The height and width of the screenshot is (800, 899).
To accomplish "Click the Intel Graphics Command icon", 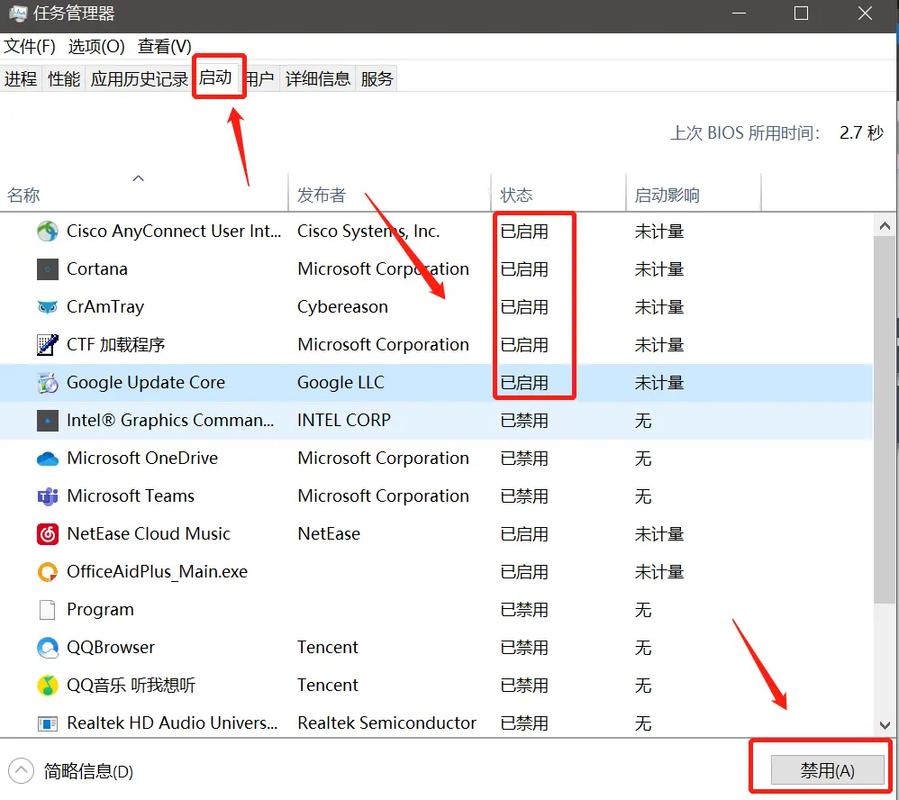I will tap(47, 420).
